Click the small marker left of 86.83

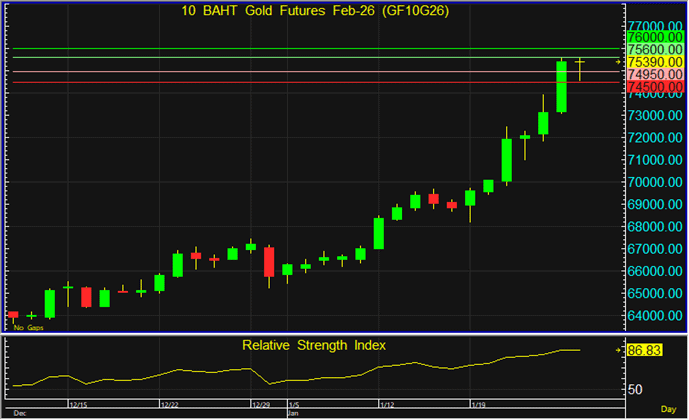click(x=619, y=350)
